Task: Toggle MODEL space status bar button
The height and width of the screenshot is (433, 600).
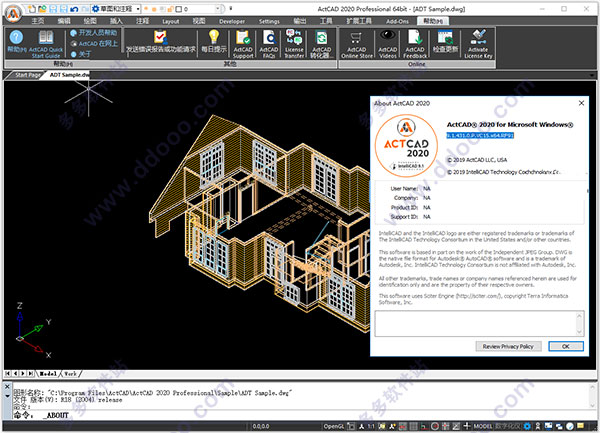Action: [483, 426]
